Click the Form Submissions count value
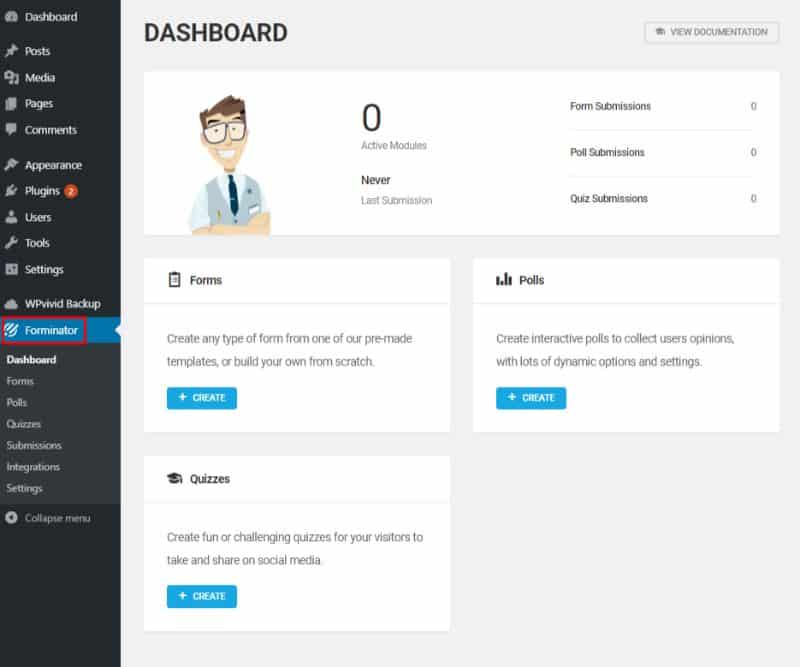Viewport: 800px width, 667px height. pyautogui.click(x=754, y=106)
